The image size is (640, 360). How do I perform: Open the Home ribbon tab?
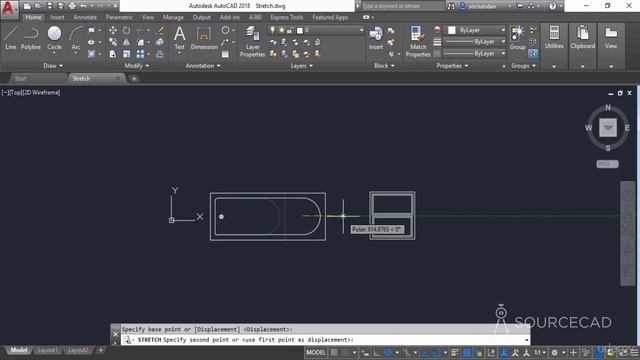pos(33,17)
